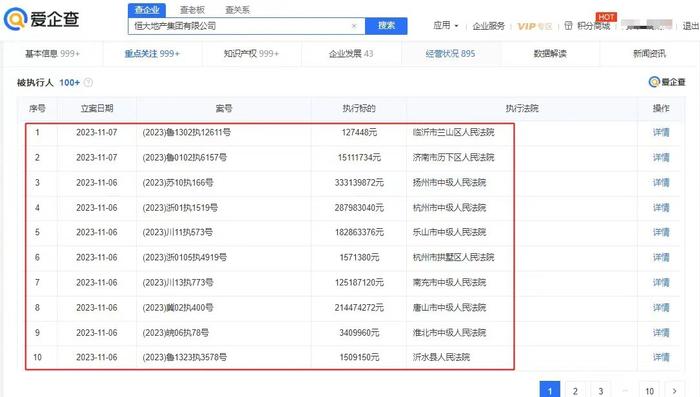Click case number (2023)苏10执166号
700x397 pixels.
(178, 182)
